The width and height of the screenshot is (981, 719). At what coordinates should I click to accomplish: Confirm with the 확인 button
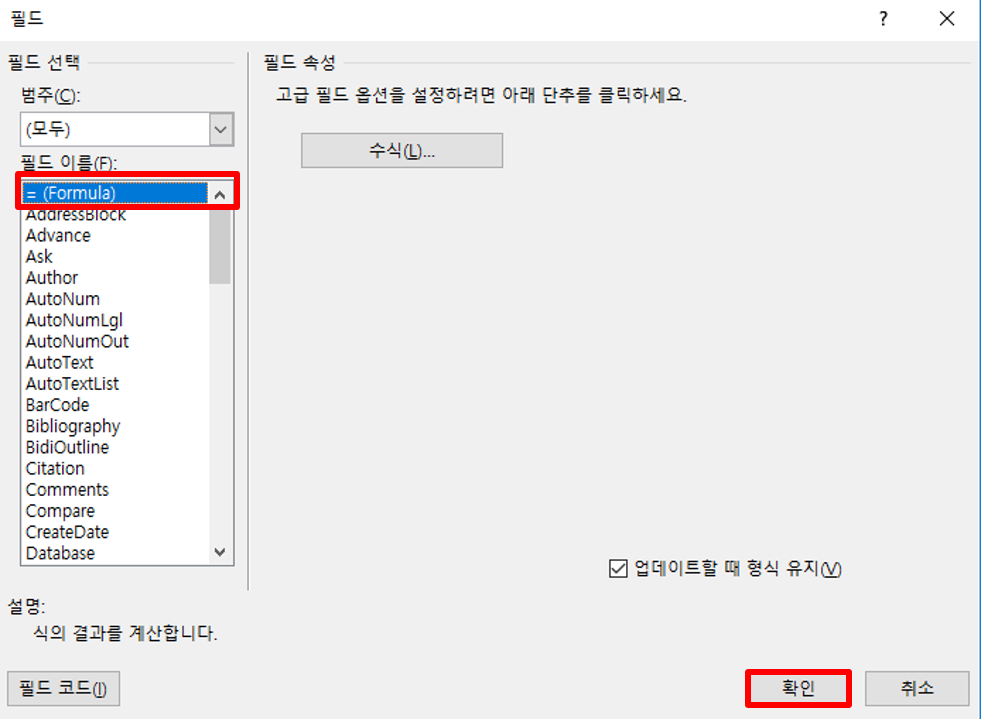coord(798,688)
